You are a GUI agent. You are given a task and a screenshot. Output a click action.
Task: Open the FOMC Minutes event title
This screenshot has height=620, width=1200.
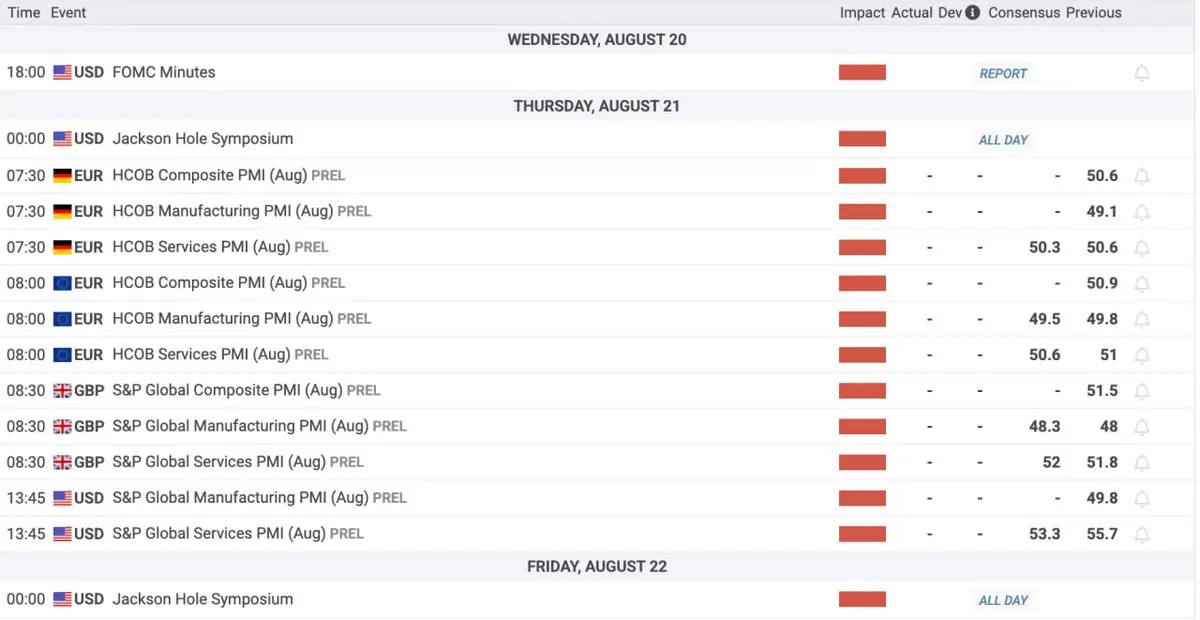[x=164, y=72]
